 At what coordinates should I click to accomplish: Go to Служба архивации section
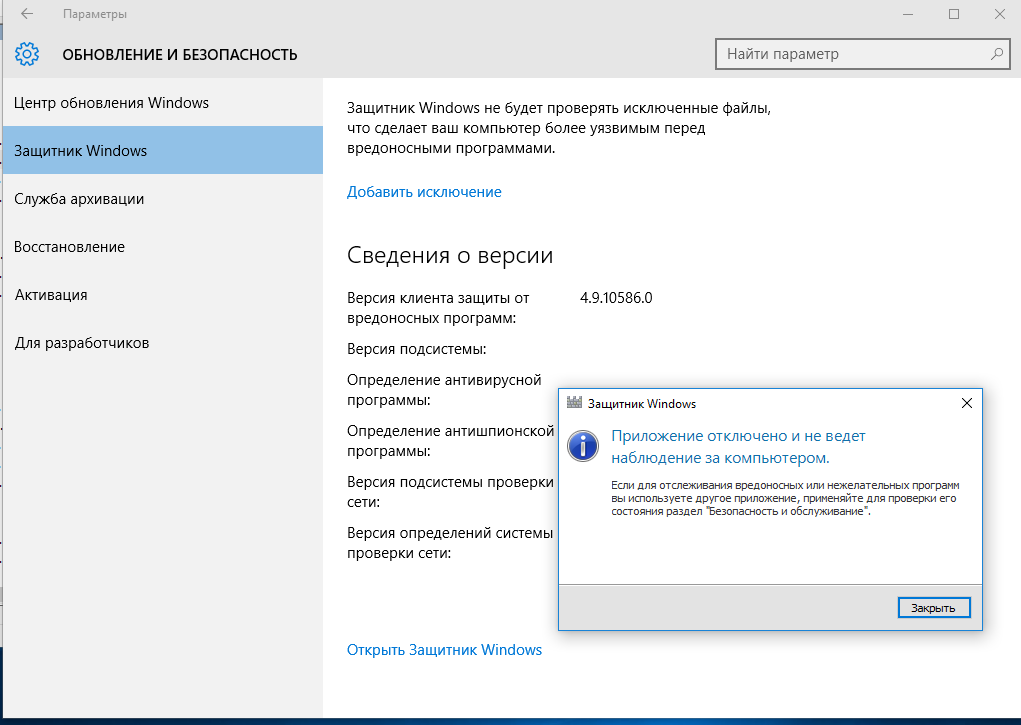click(79, 199)
